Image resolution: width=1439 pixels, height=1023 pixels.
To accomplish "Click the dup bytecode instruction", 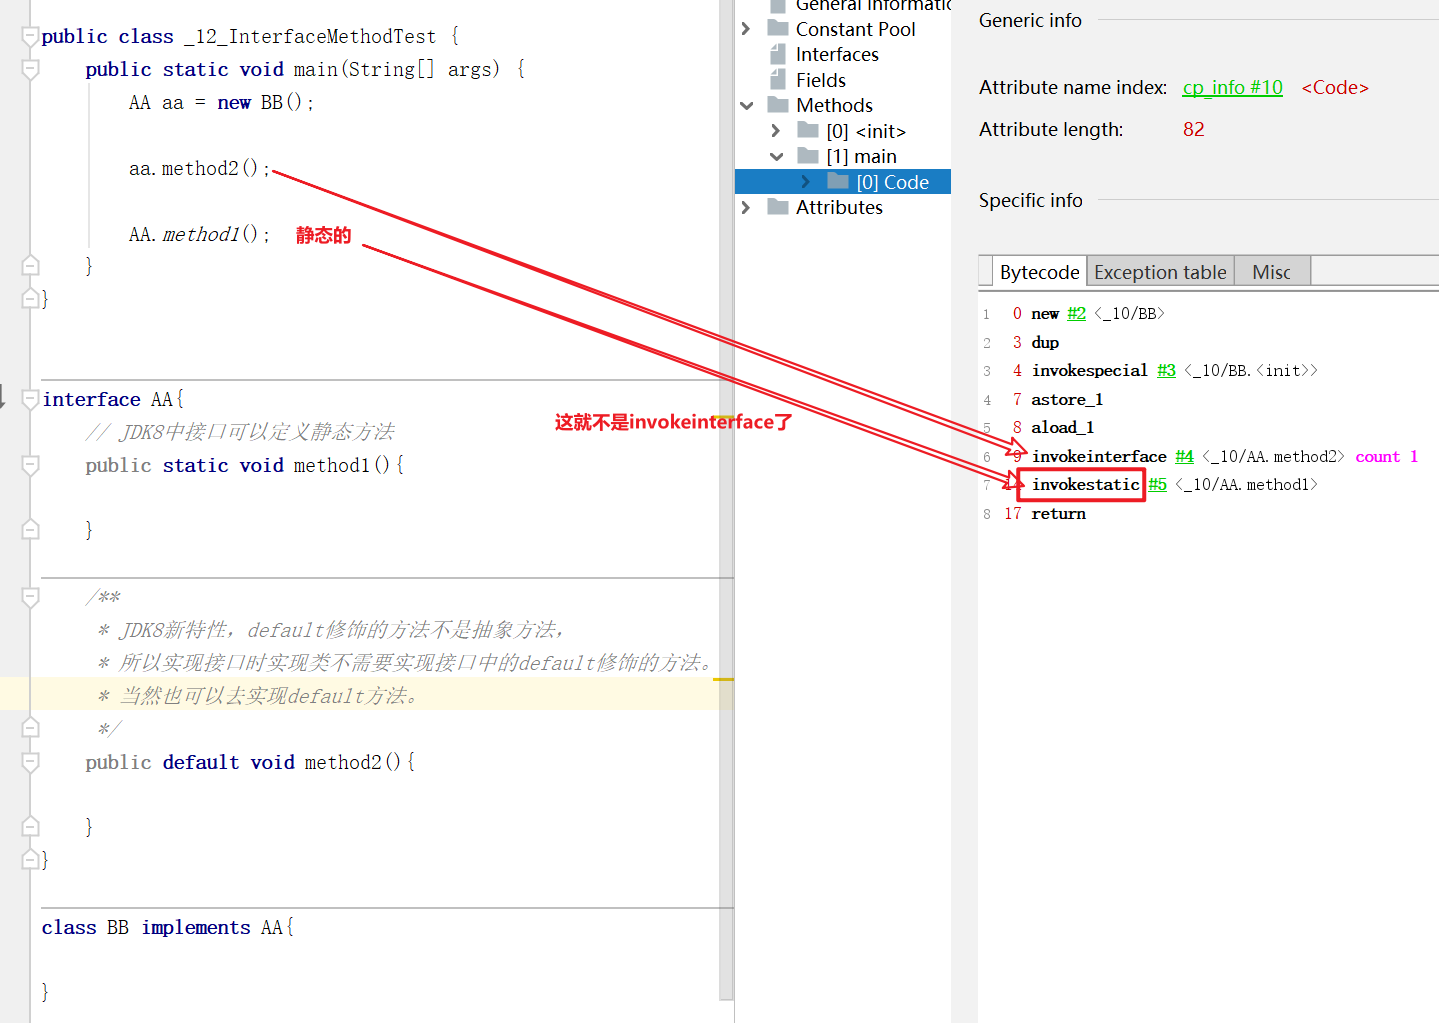I will (x=1045, y=342).
